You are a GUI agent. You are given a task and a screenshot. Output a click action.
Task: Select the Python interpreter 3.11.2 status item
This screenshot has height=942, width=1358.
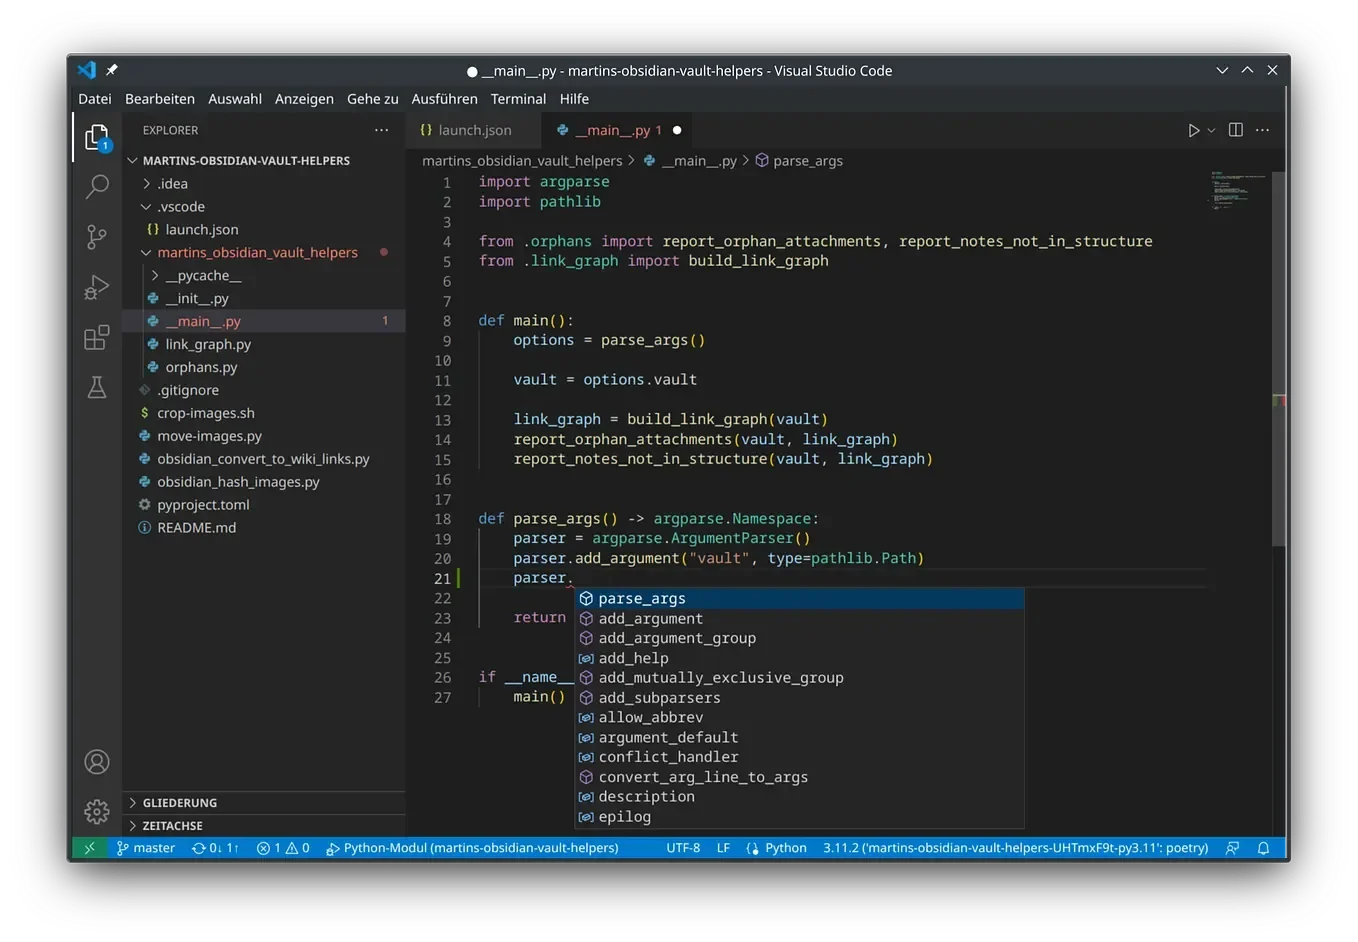1015,848
